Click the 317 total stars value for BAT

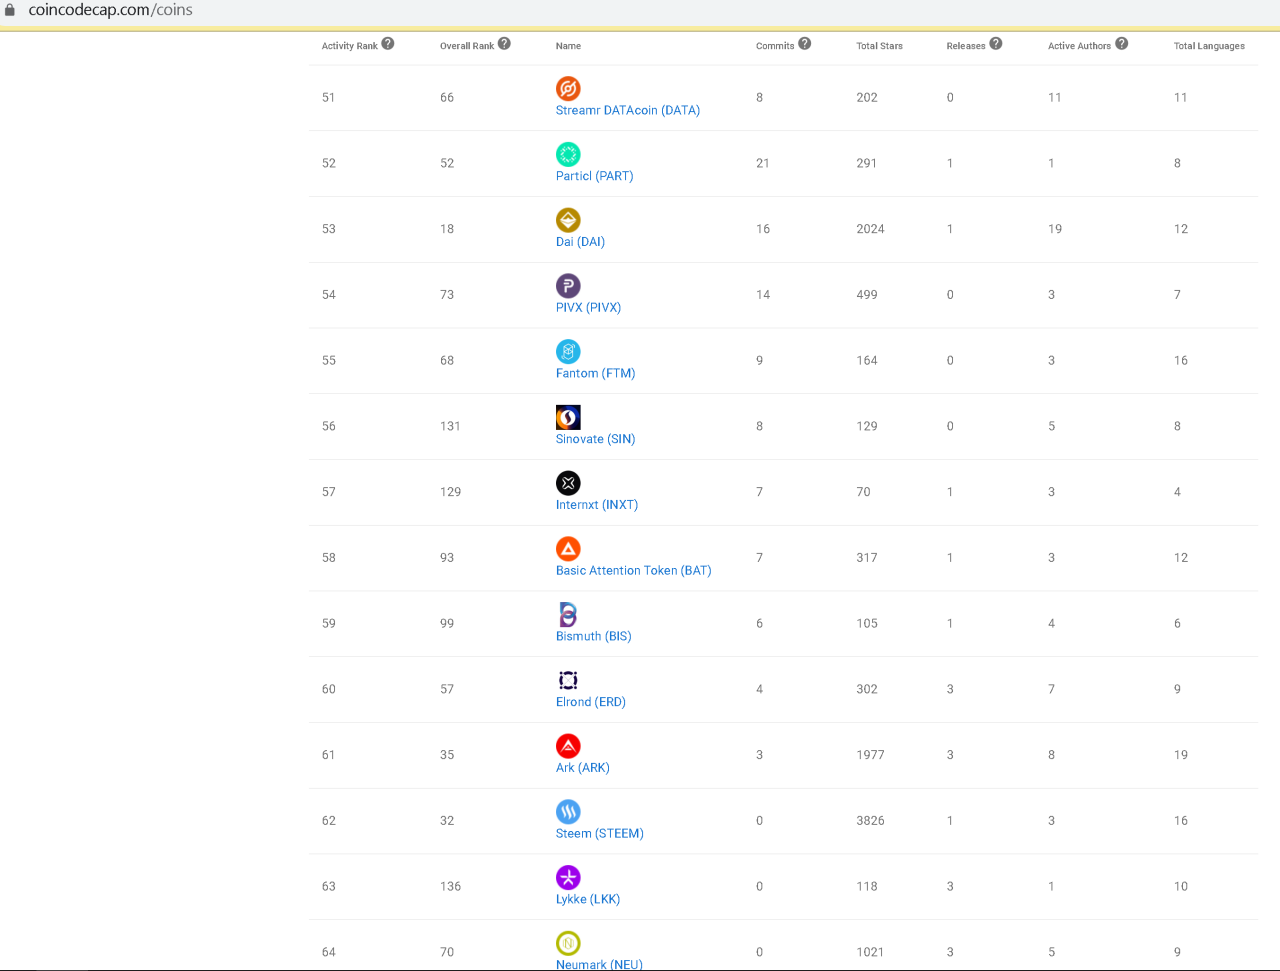(867, 558)
